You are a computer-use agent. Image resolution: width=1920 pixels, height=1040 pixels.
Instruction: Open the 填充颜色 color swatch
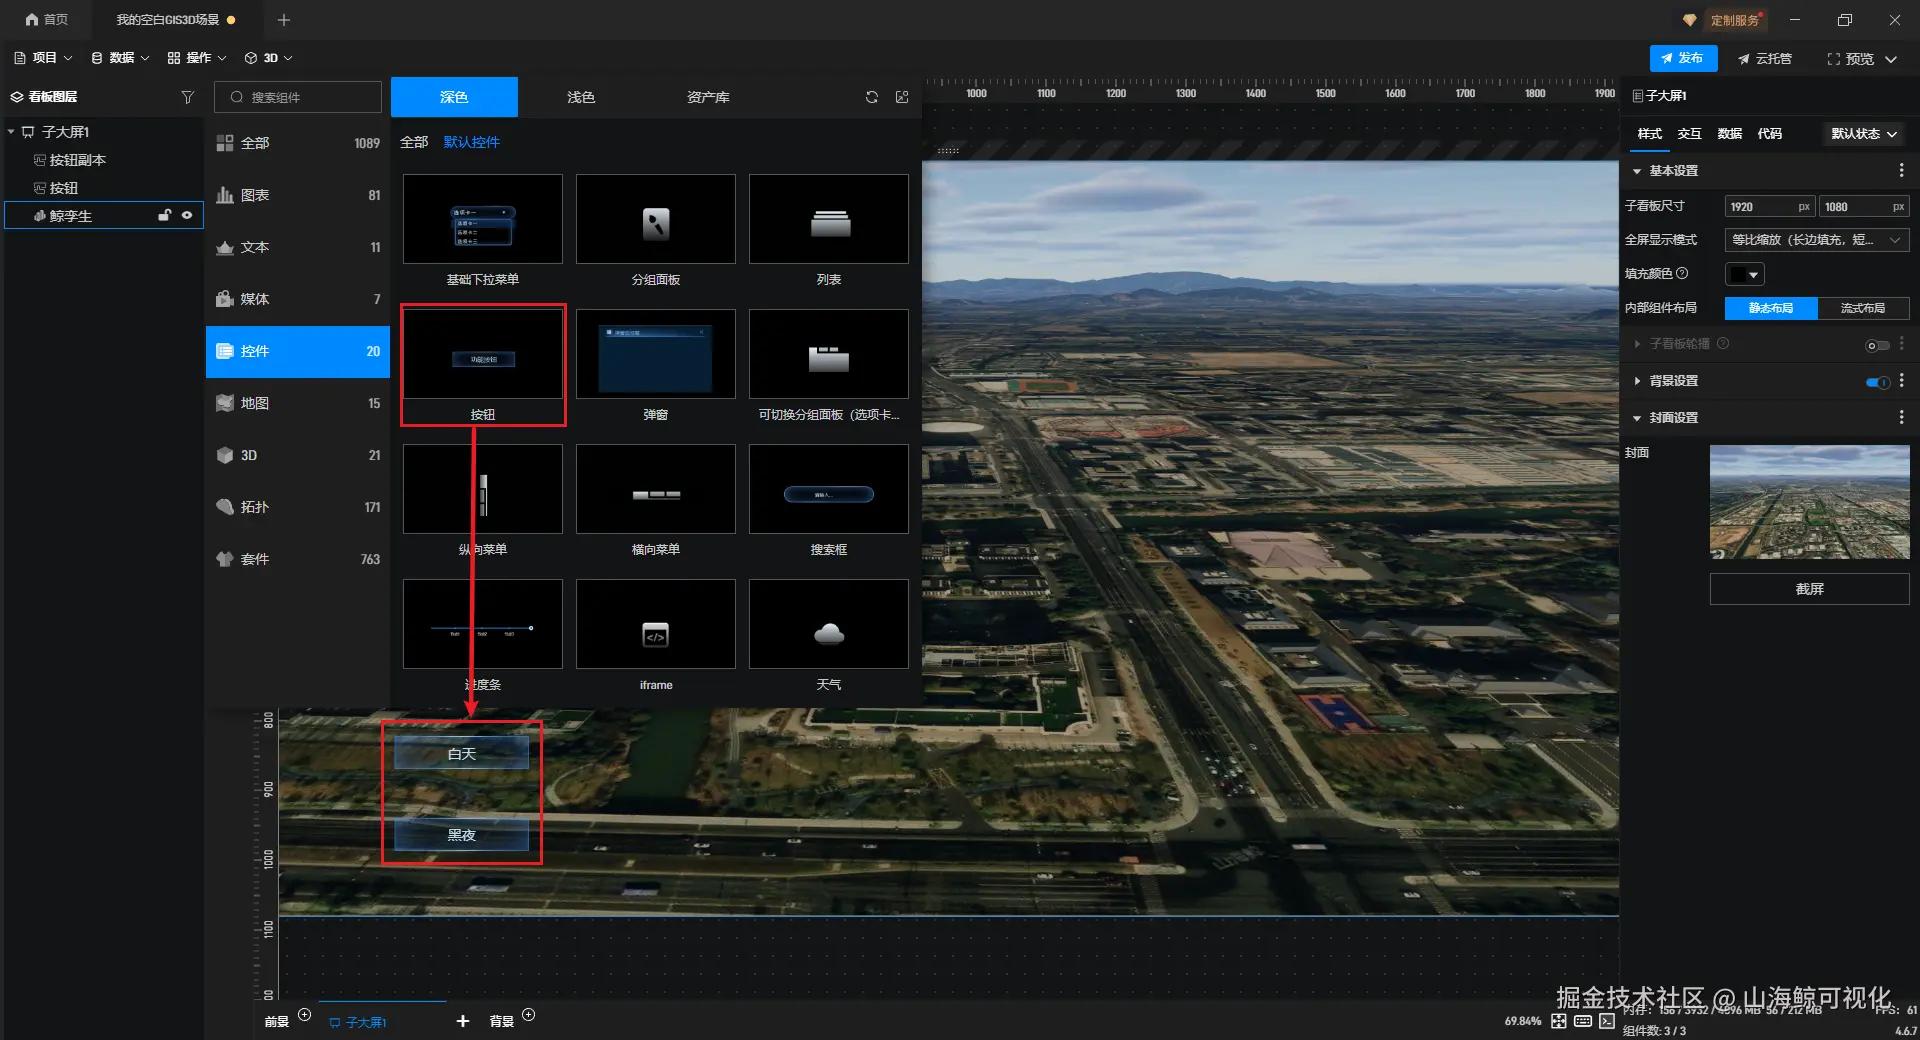tap(1744, 274)
